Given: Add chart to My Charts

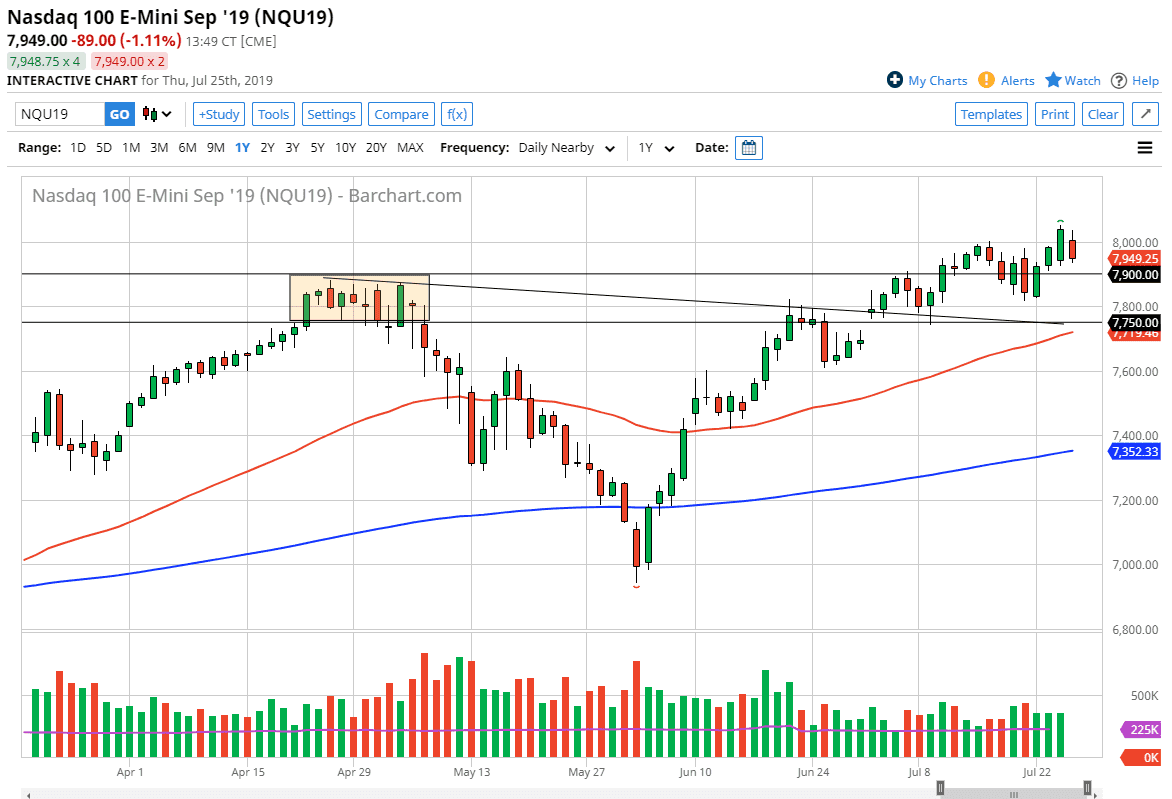Looking at the screenshot, I should pyautogui.click(x=927, y=81).
